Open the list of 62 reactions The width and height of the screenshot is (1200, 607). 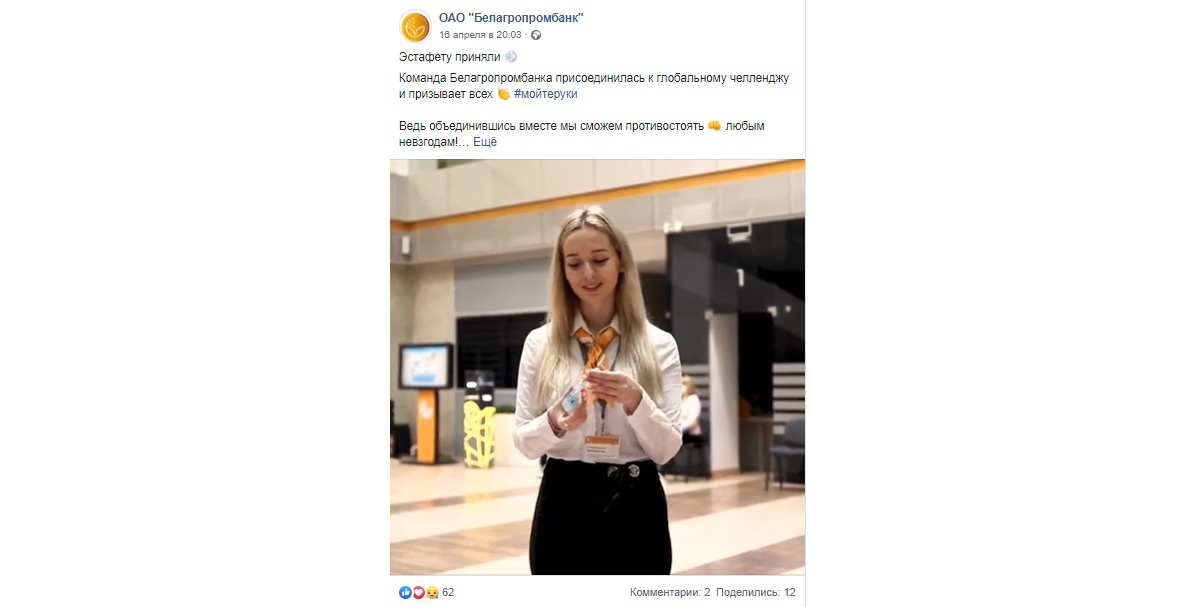(x=448, y=592)
